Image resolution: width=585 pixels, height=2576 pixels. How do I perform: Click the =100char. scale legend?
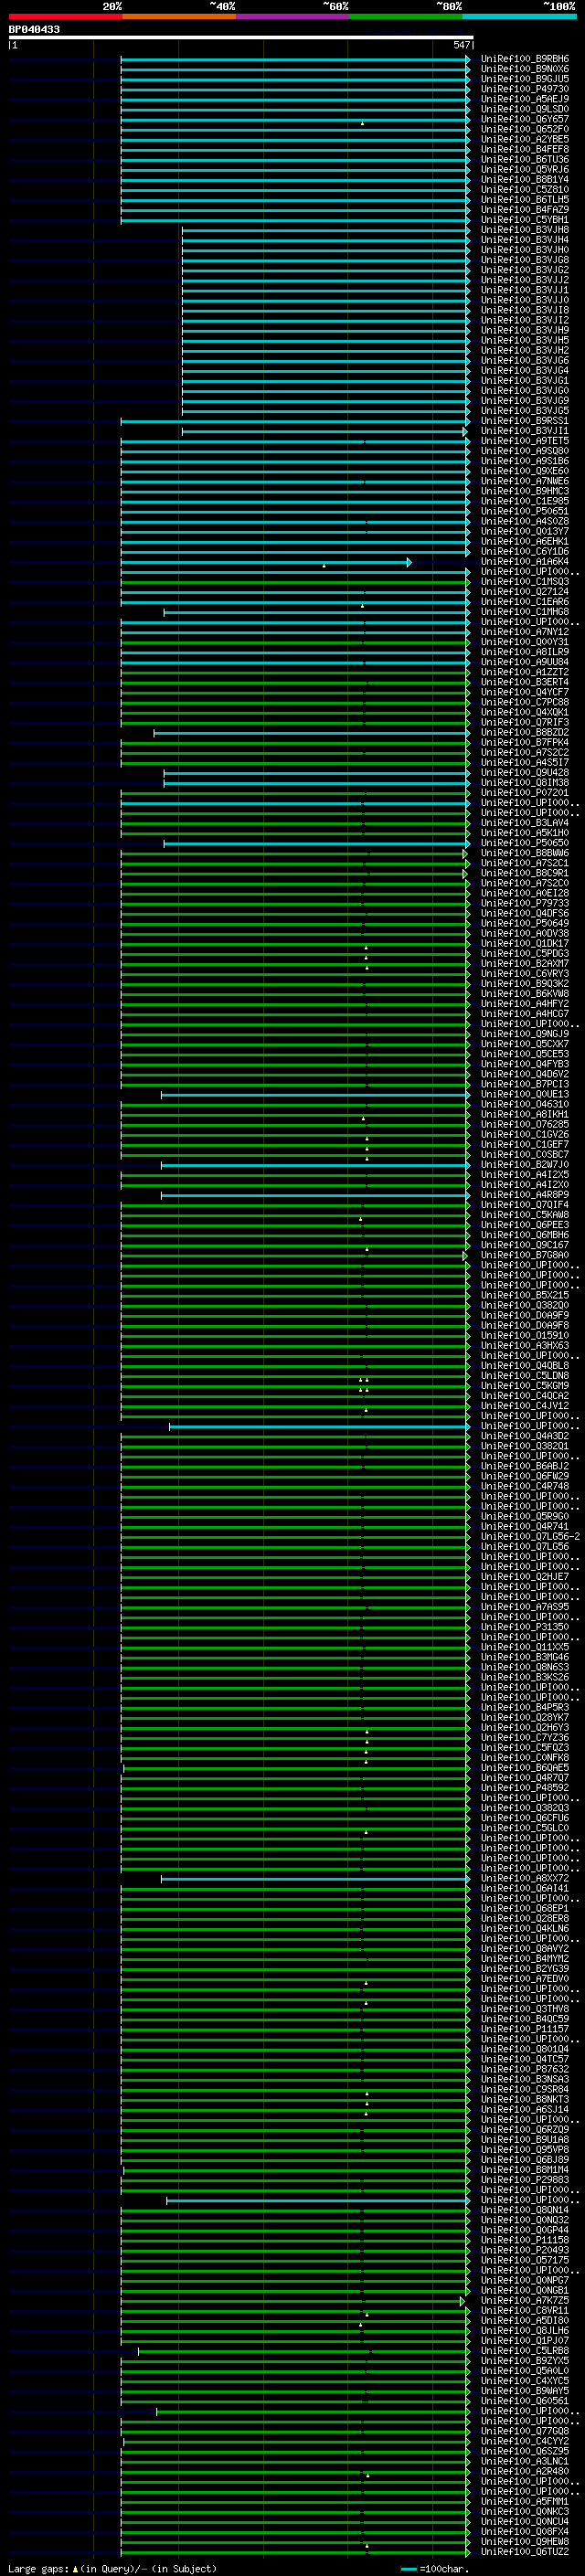coord(435,2569)
